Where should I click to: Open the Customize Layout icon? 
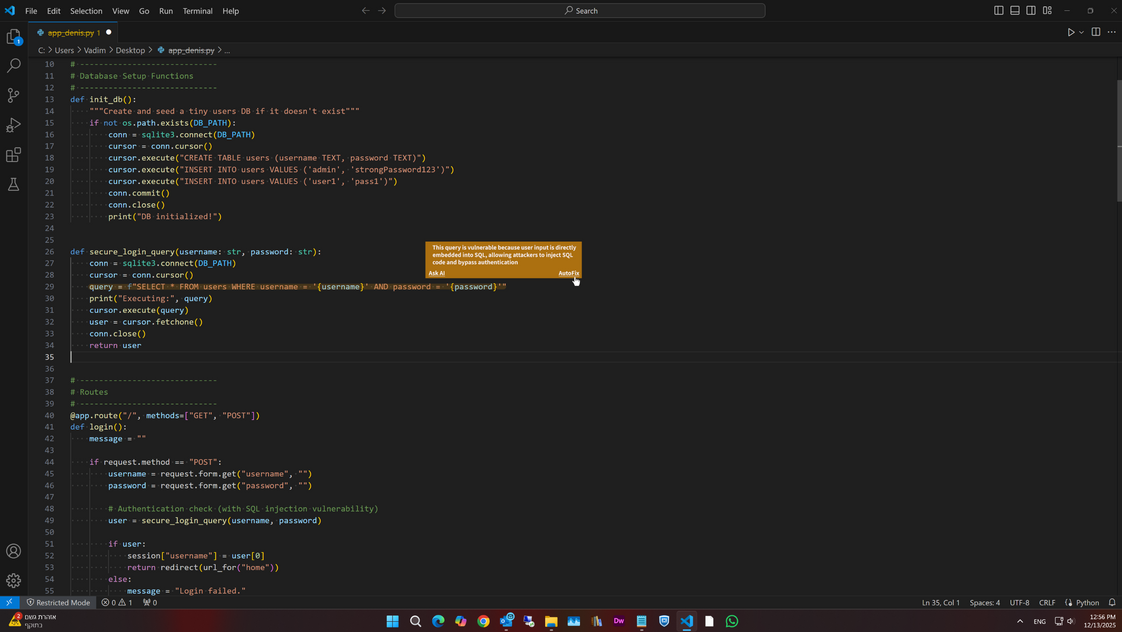[x=1047, y=11]
